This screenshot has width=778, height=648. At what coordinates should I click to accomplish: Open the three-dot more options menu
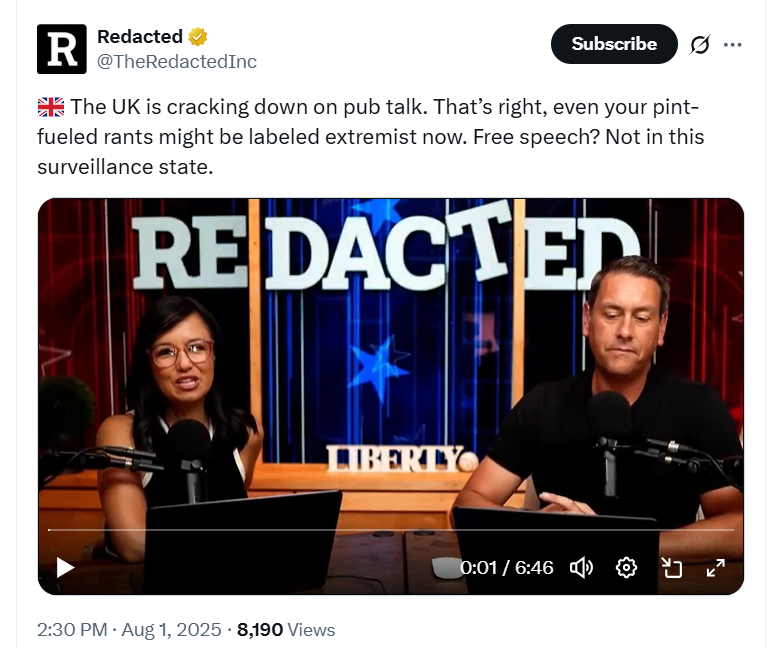click(732, 45)
